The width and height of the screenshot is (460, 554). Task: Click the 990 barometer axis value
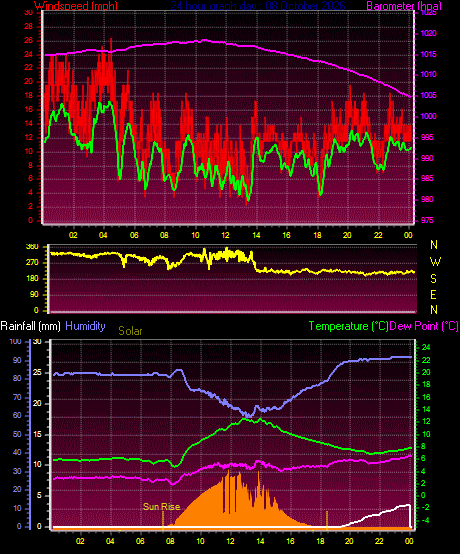(x=427, y=158)
